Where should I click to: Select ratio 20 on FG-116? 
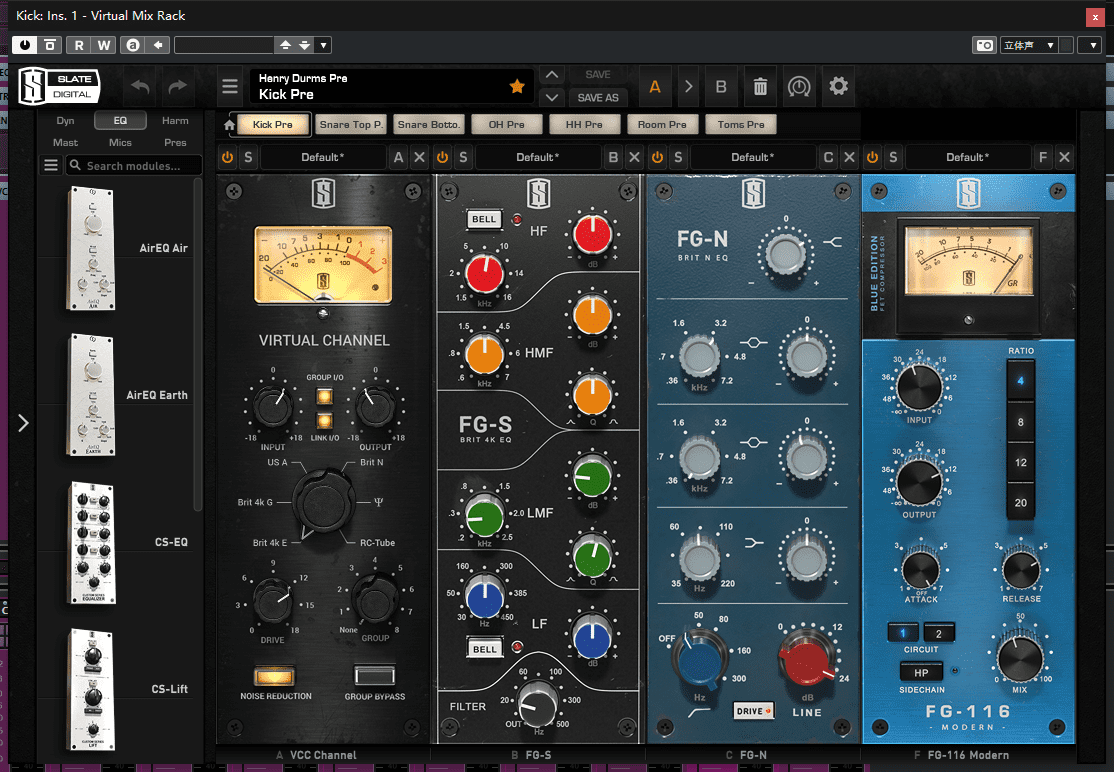pos(1020,503)
